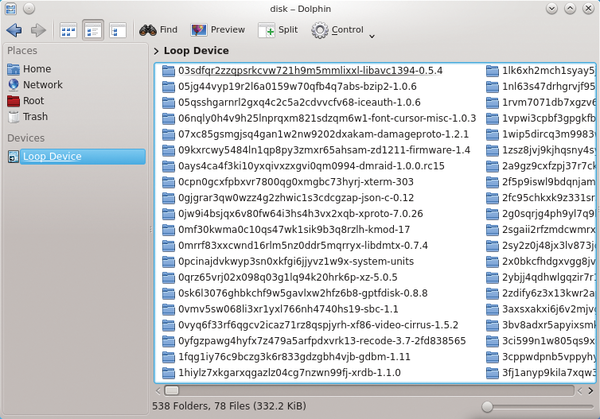The image size is (600, 419).
Task: Open Home in the Places panel
Action: [x=37, y=69]
